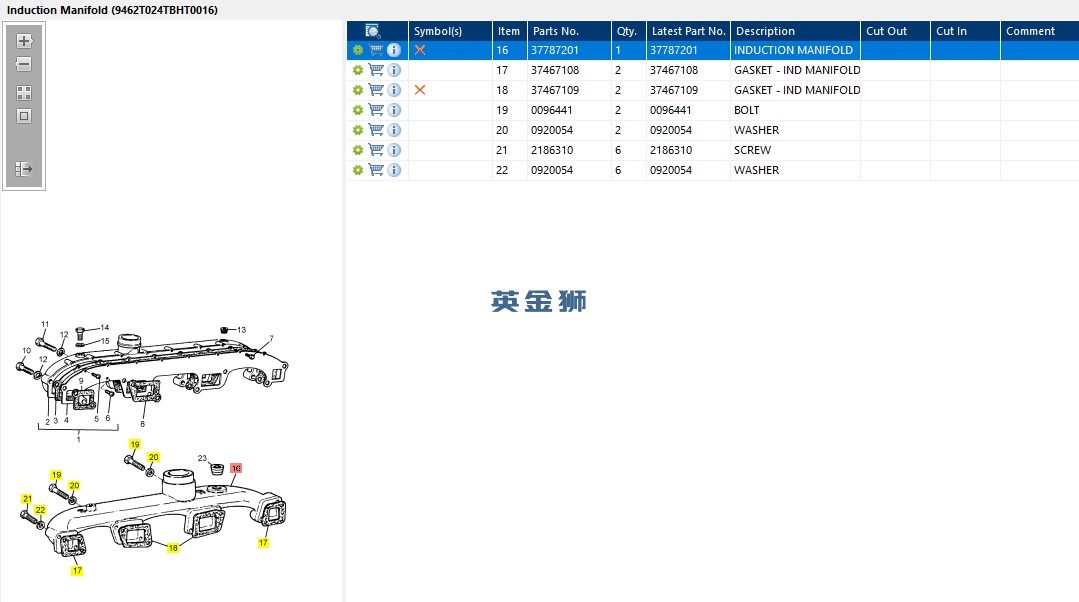Screen dimensions: 1079x602
Task: Add item 18 gasket to cart
Action: coord(376,90)
